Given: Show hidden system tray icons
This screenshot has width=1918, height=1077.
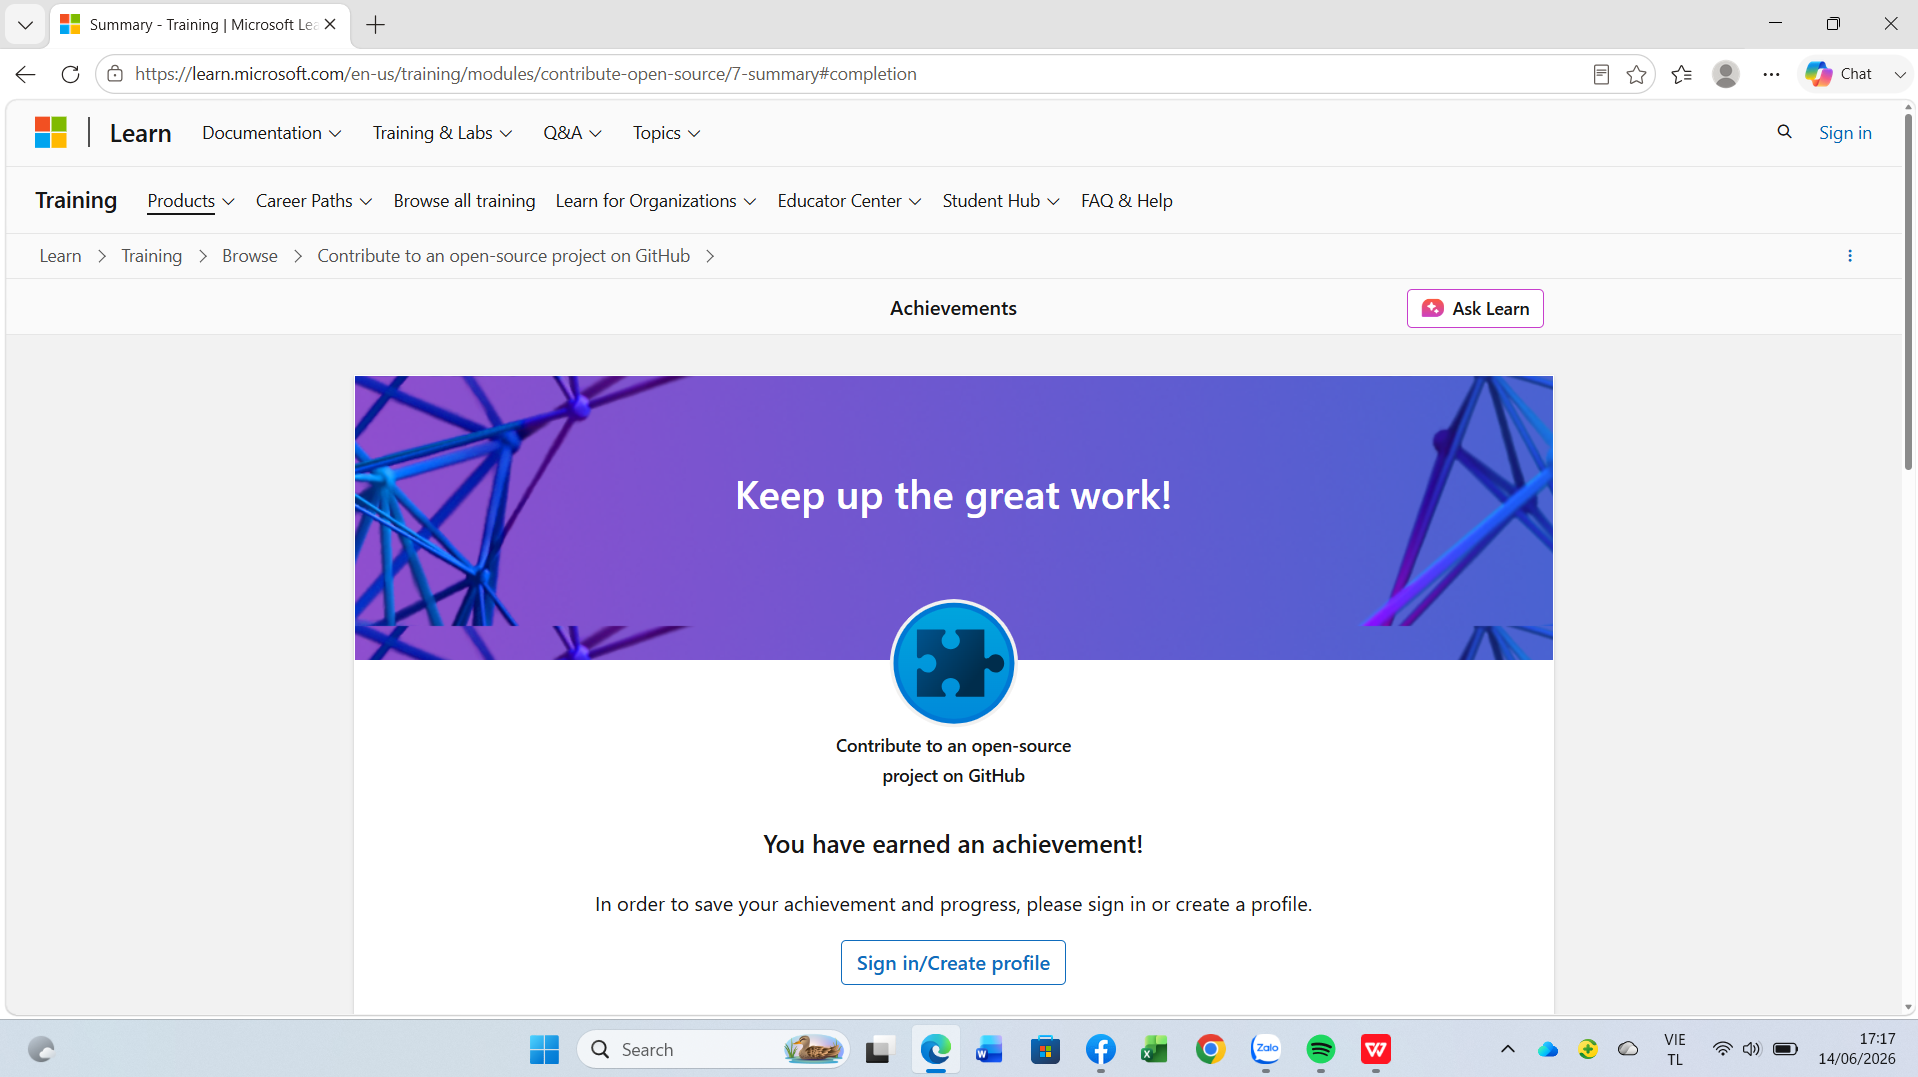Looking at the screenshot, I should [1508, 1049].
